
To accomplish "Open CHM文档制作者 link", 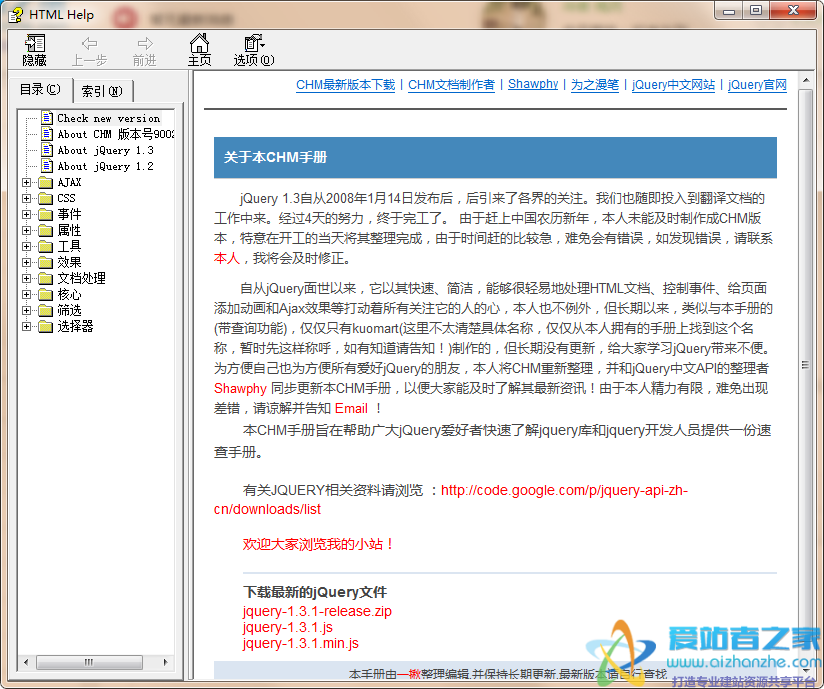I will coord(451,85).
